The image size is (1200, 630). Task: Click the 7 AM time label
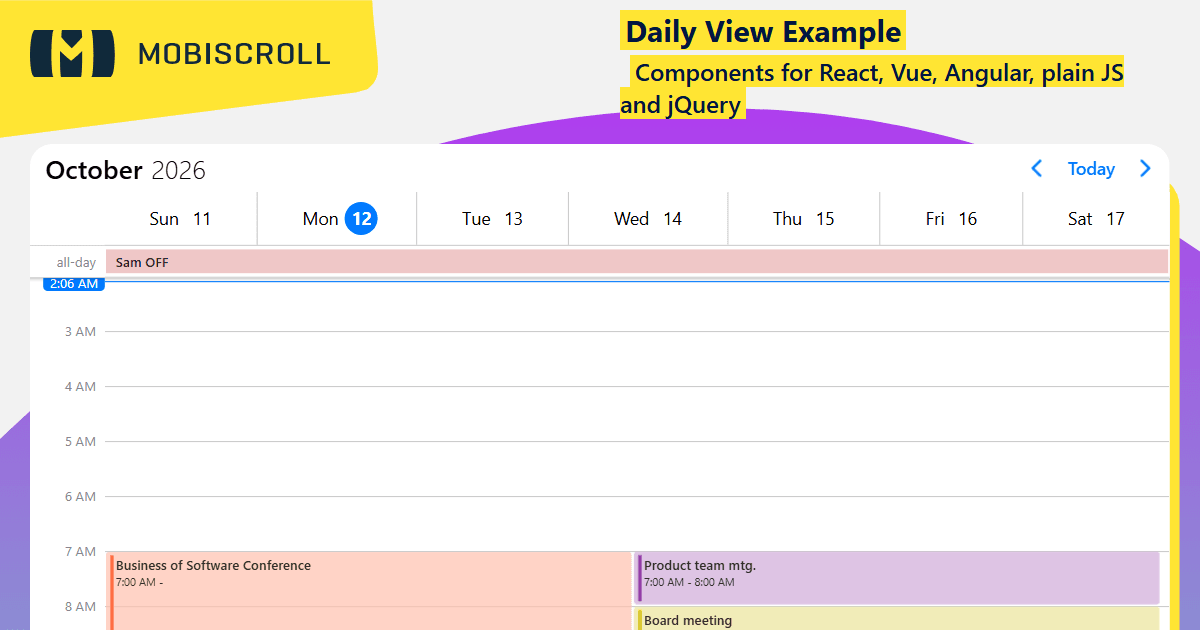coord(80,551)
